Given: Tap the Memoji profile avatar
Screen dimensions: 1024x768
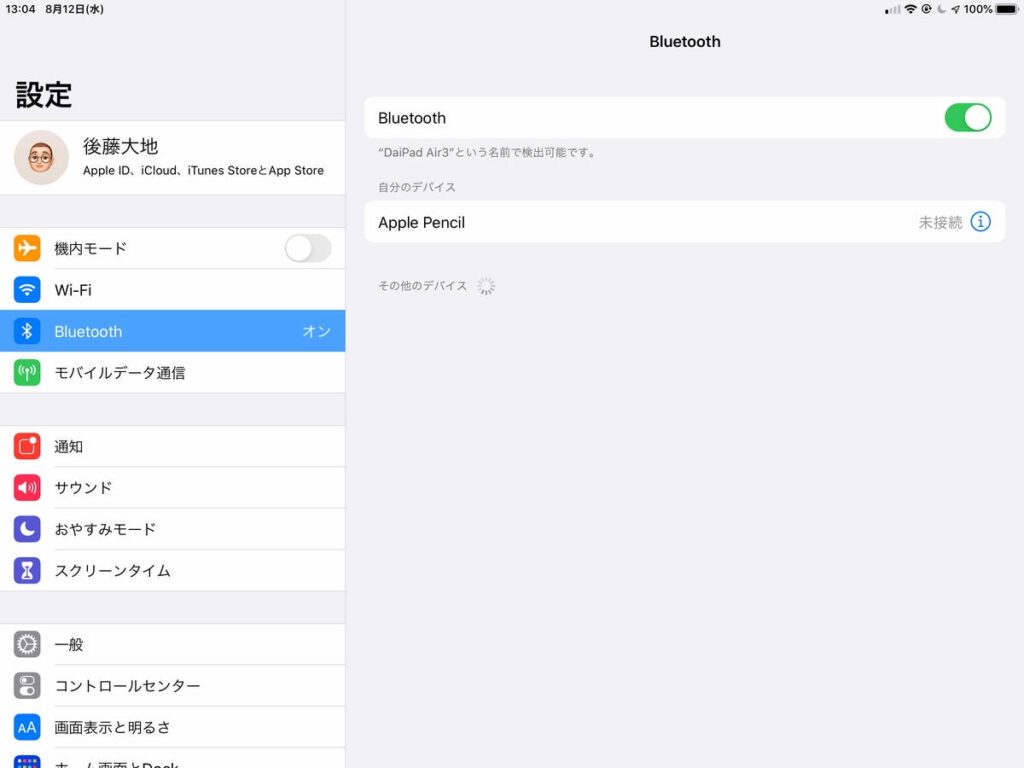Looking at the screenshot, I should (x=41, y=157).
